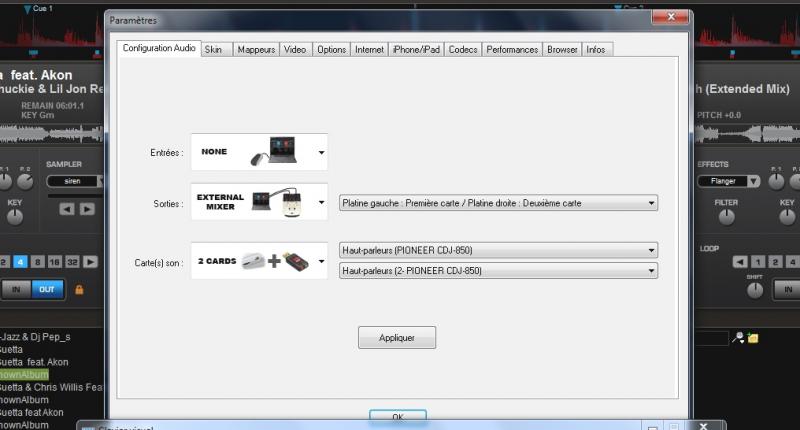Click the right deck SHIFT knob
This screenshot has width=800, height=430.
coord(755,290)
